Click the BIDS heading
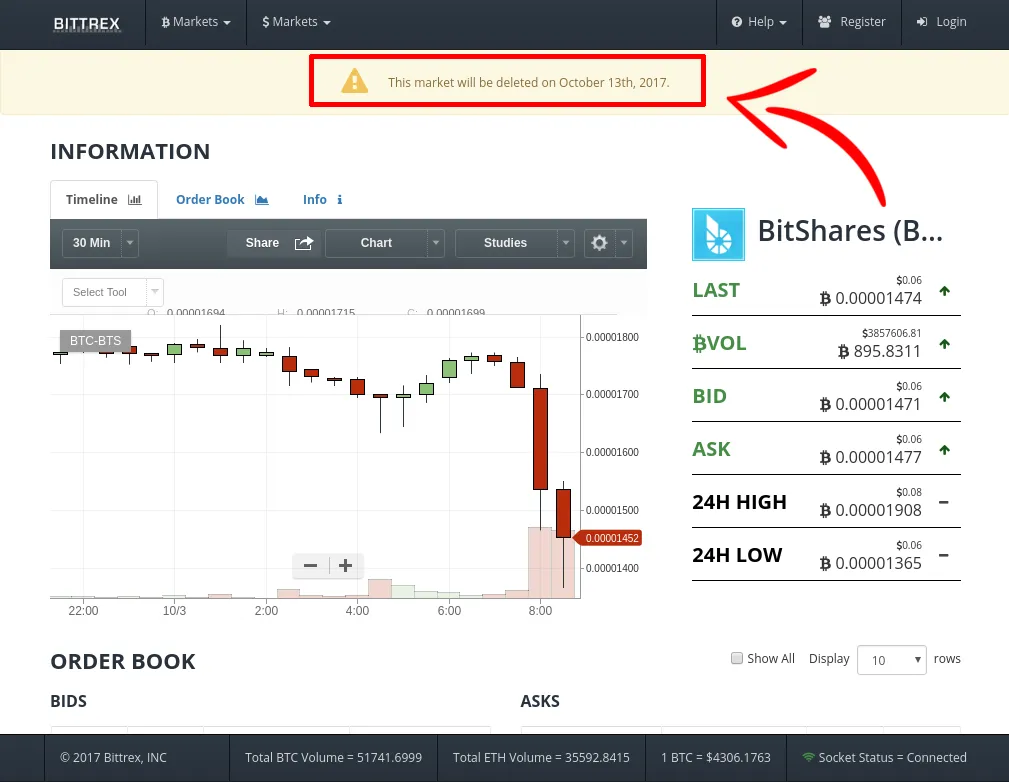The image size is (1009, 782). pos(68,701)
